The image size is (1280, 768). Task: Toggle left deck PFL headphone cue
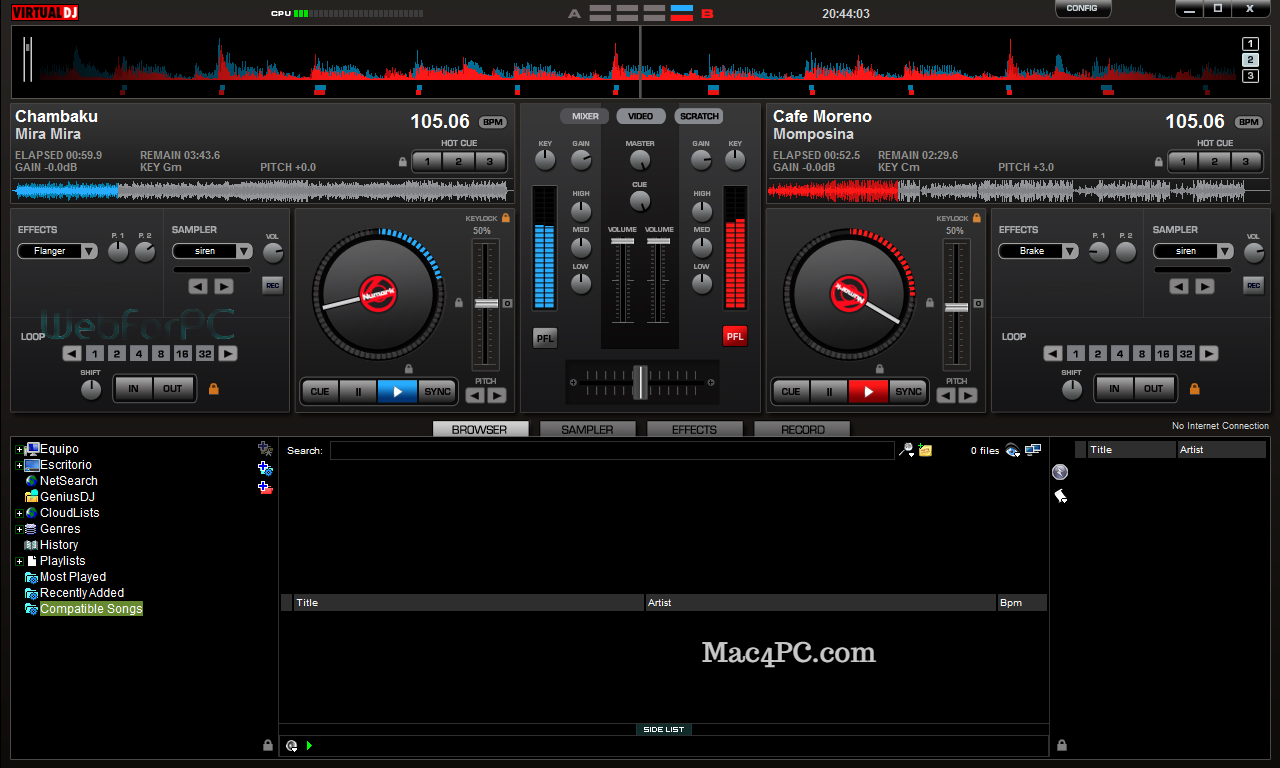545,337
